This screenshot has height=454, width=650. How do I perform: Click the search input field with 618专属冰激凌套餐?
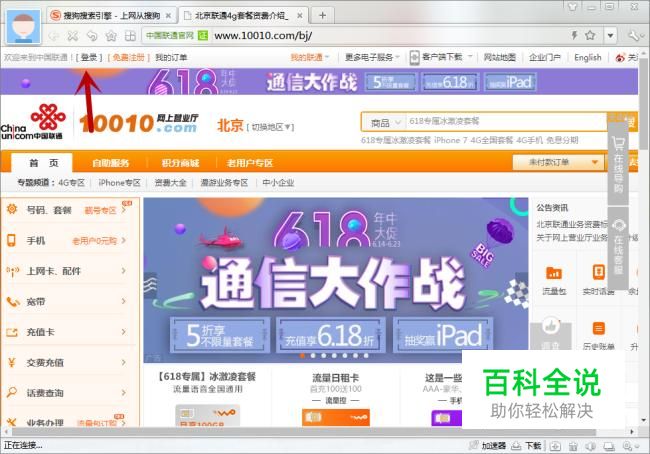point(507,121)
